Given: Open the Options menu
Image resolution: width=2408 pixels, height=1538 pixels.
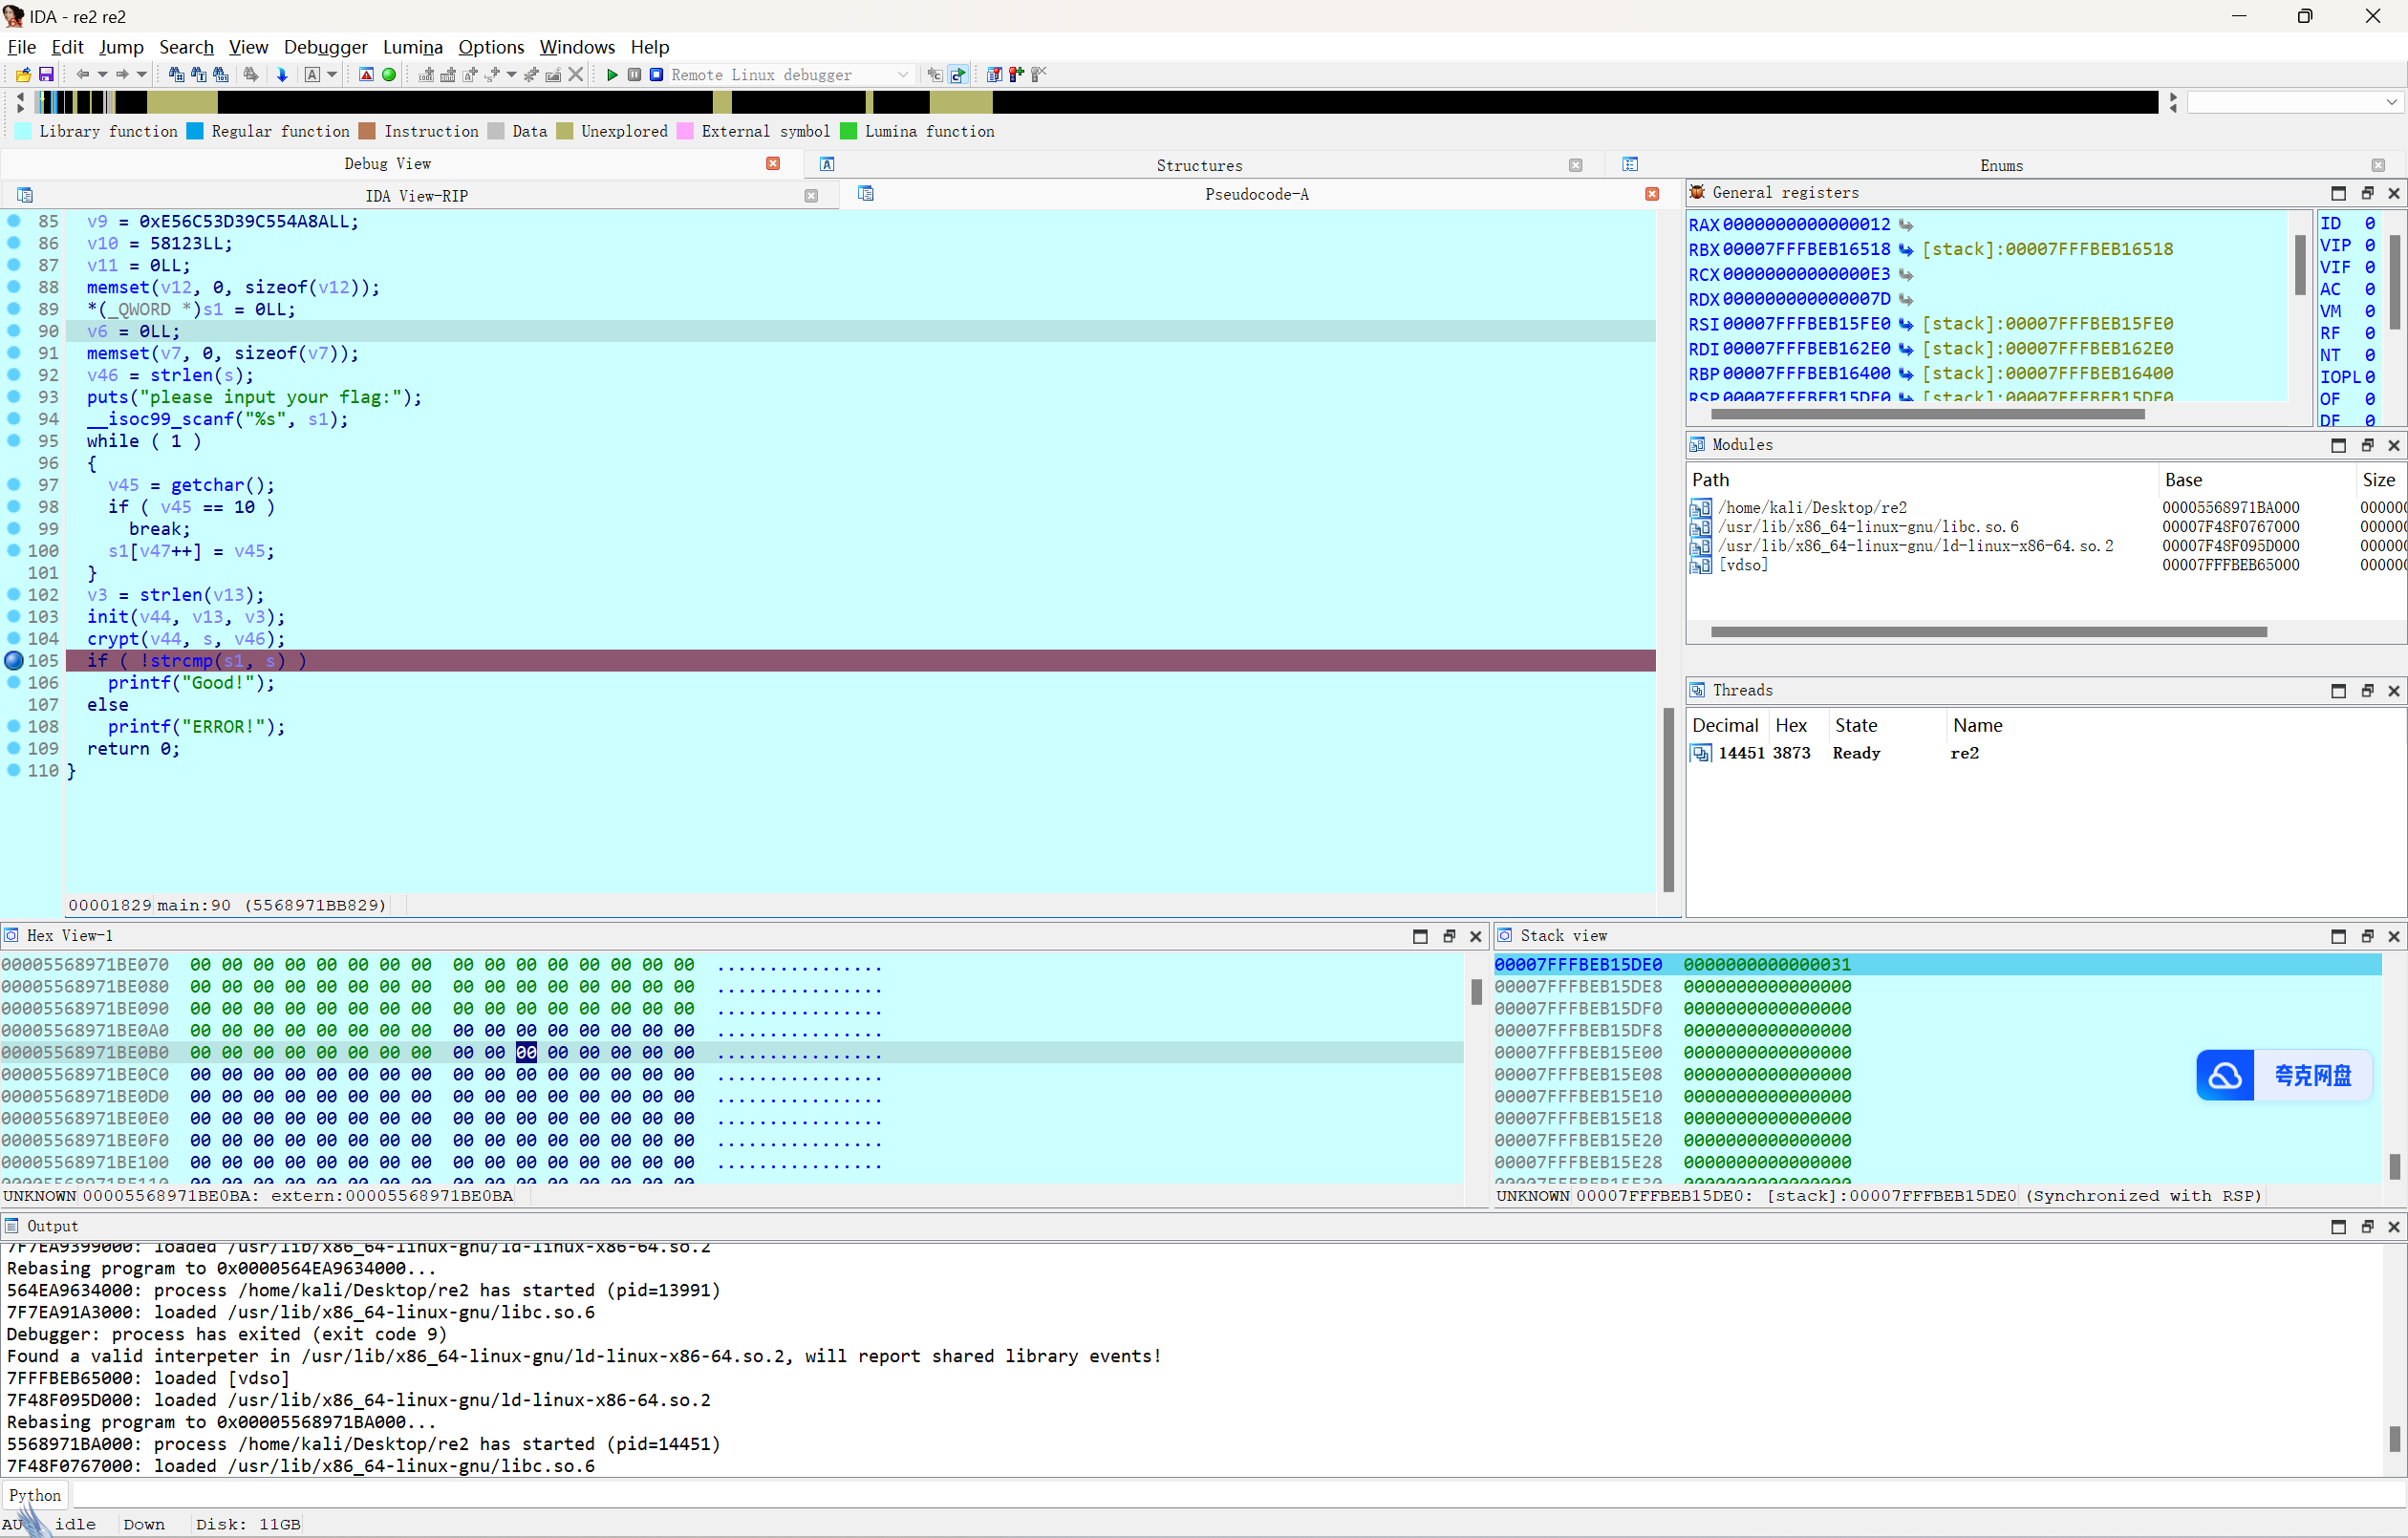Looking at the screenshot, I should (x=491, y=47).
